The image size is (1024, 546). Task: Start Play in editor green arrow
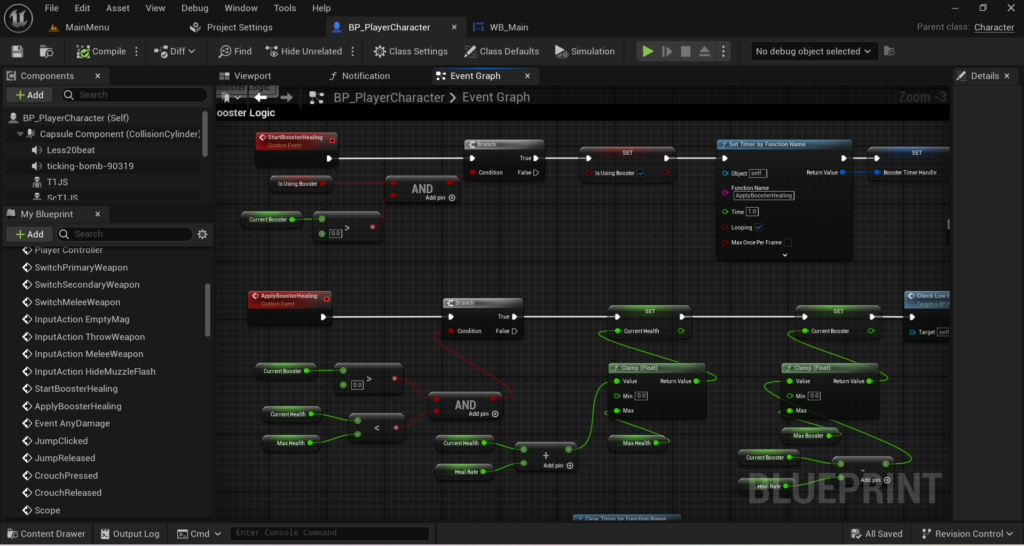pyautogui.click(x=647, y=51)
